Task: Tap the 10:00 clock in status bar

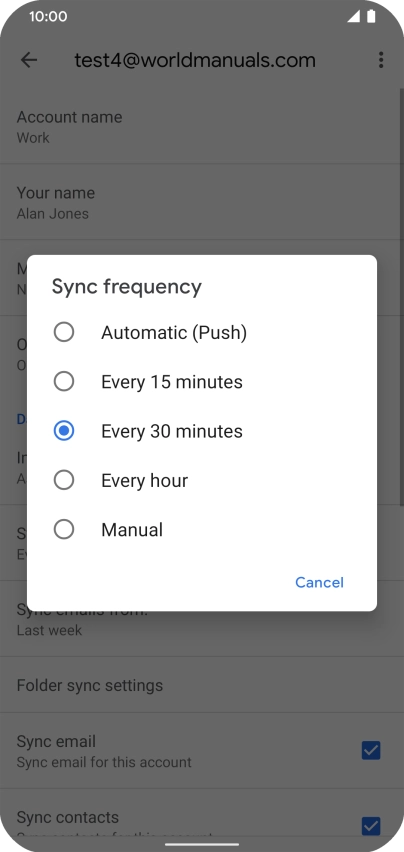Action: point(48,16)
